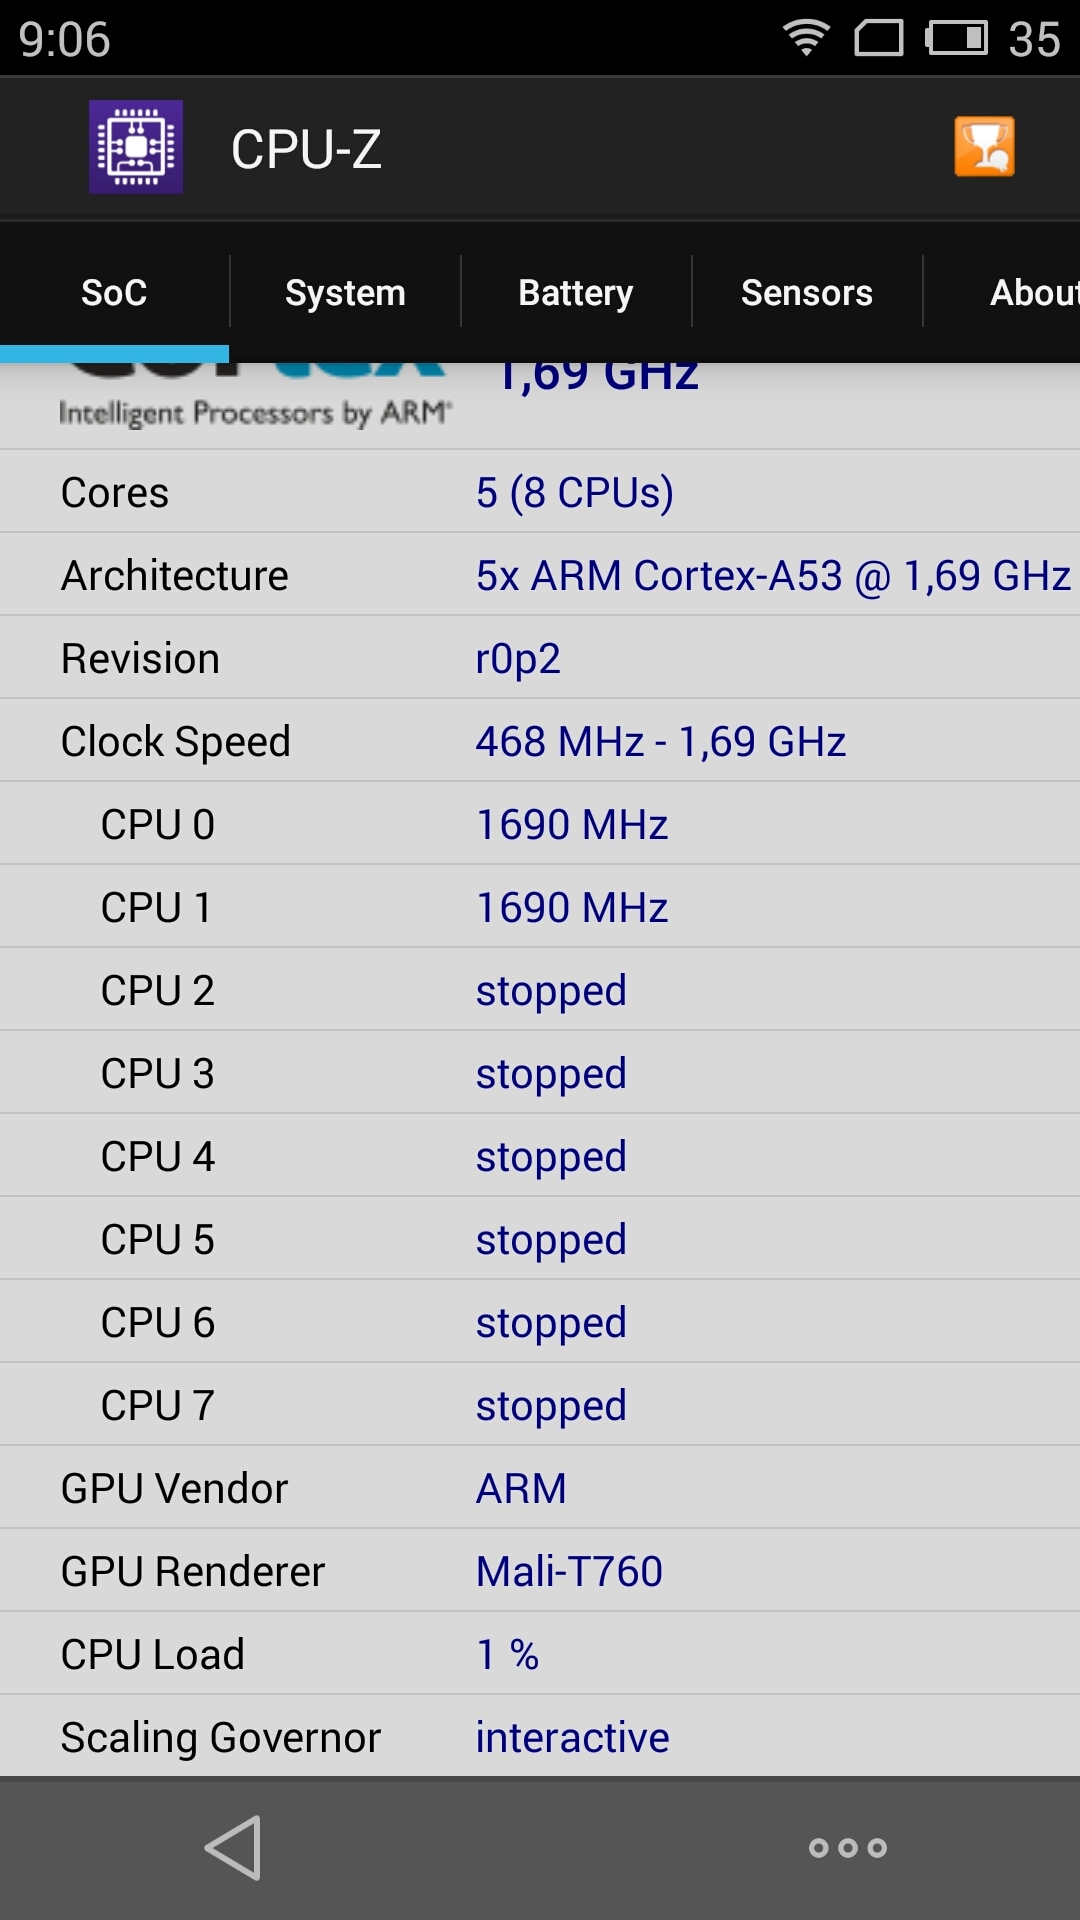Open the three-dot overflow menu
The width and height of the screenshot is (1080, 1920).
[848, 1848]
